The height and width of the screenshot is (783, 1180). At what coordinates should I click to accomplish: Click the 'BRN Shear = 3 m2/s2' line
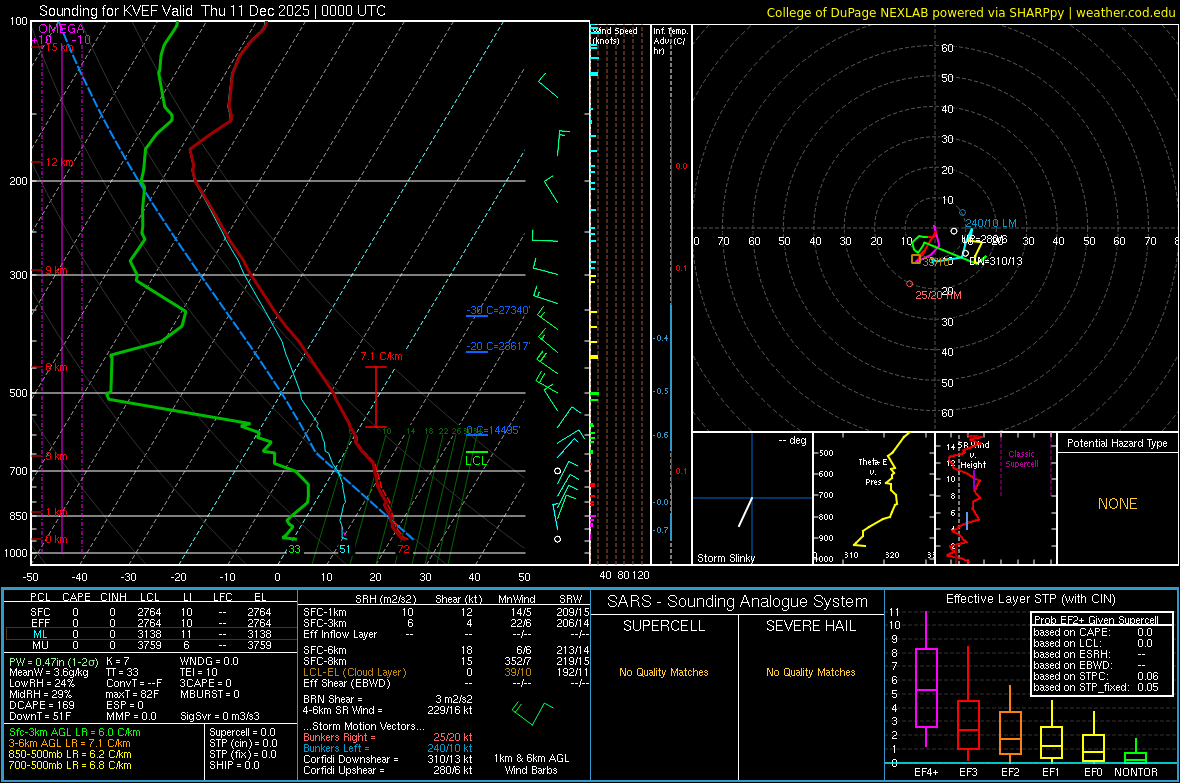pyautogui.click(x=388, y=699)
